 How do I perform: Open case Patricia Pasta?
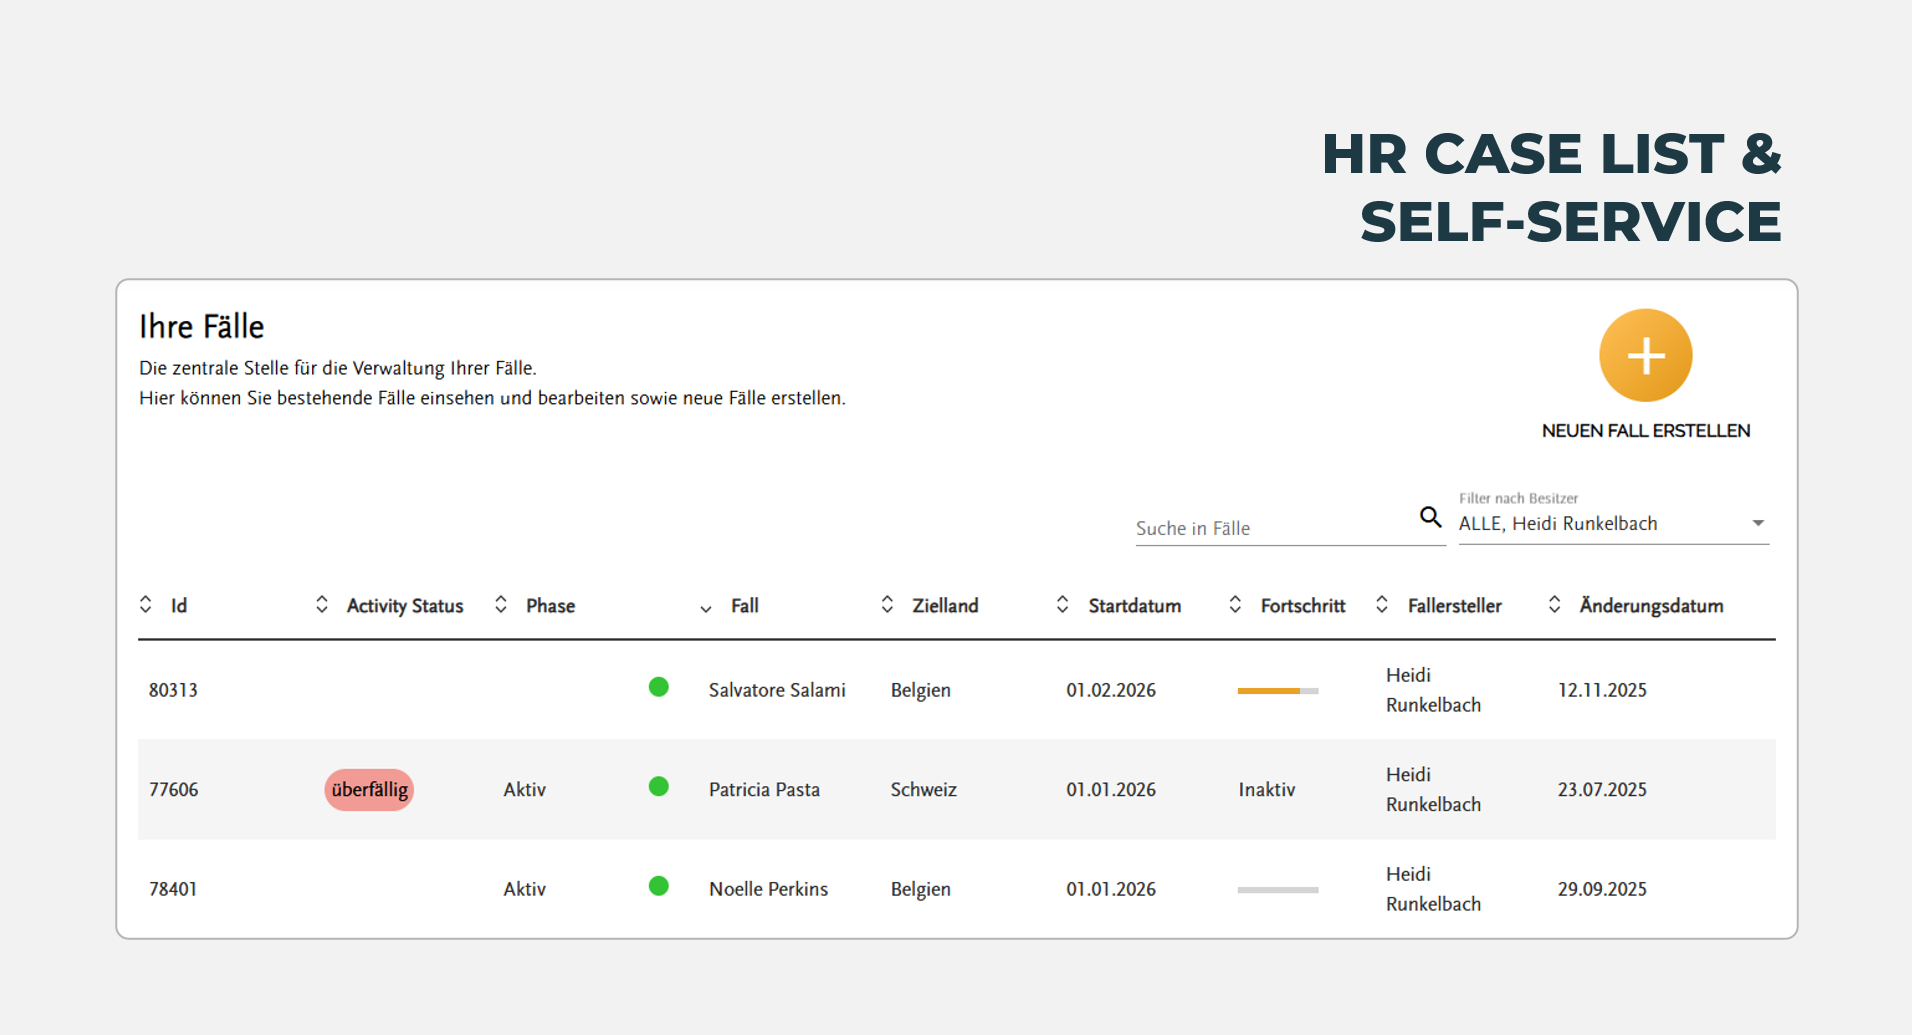pyautogui.click(x=764, y=790)
